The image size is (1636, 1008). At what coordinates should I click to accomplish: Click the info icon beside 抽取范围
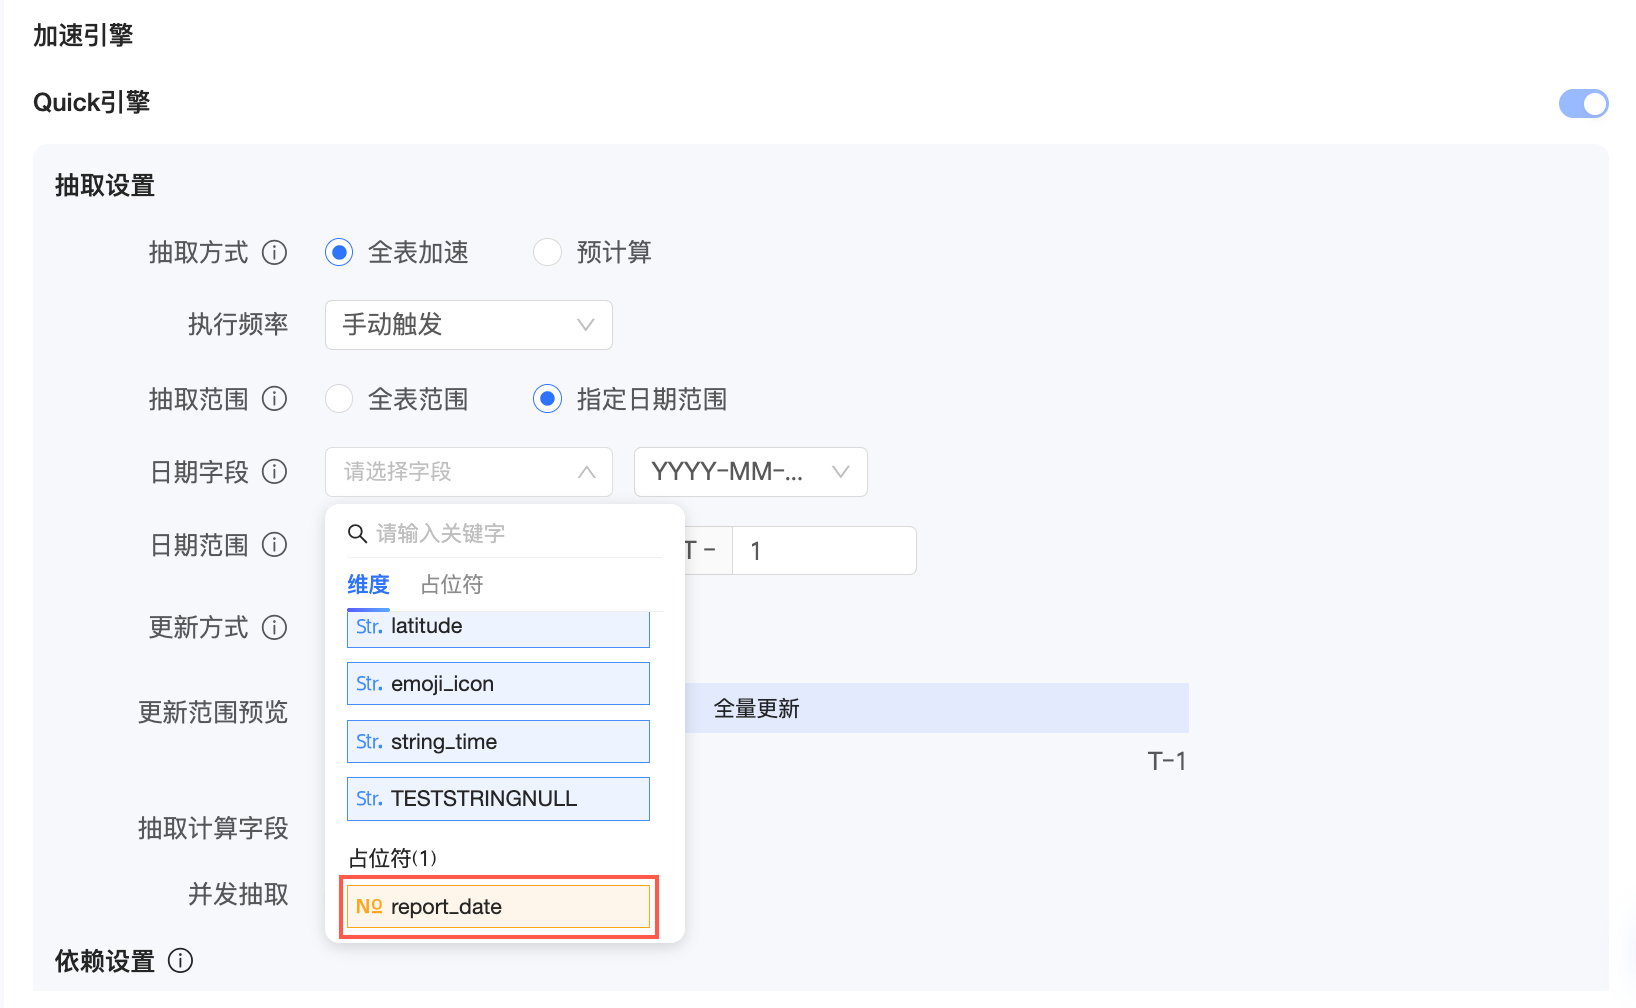tap(274, 399)
